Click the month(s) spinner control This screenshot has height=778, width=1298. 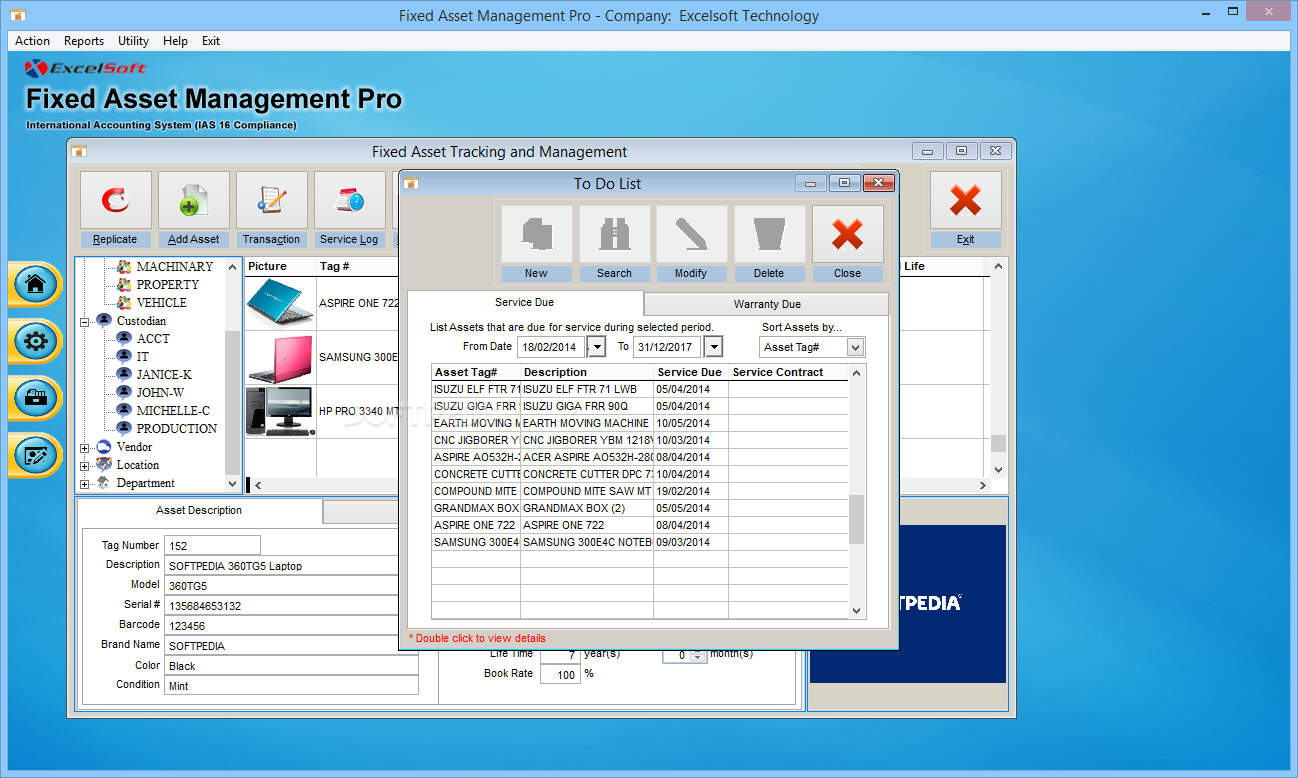click(697, 655)
